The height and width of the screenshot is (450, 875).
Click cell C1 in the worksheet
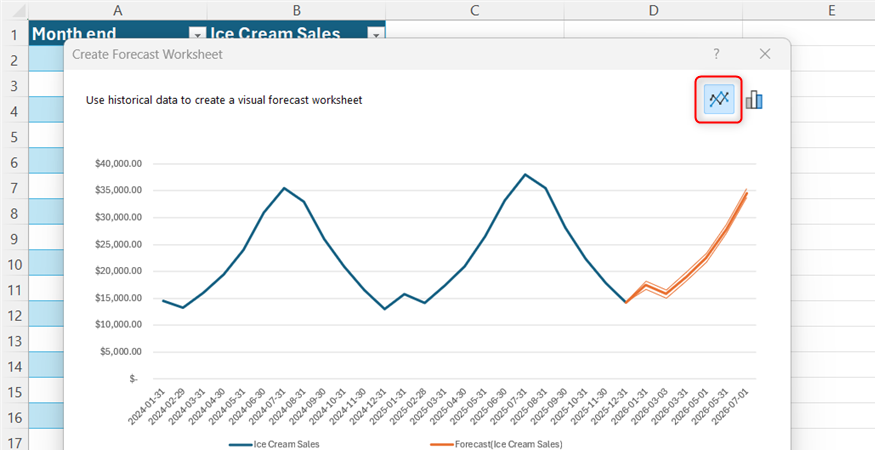475,30
